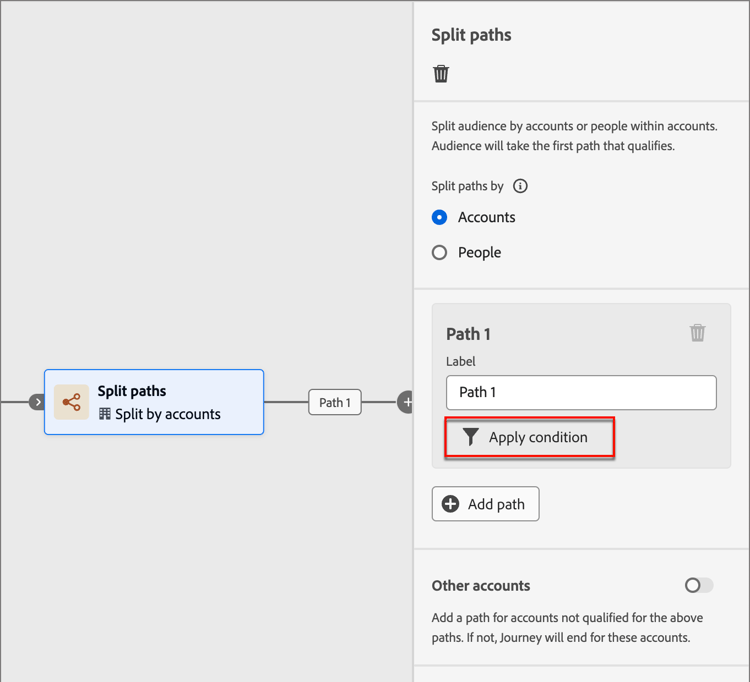Click the Apply condition button

tap(529, 438)
